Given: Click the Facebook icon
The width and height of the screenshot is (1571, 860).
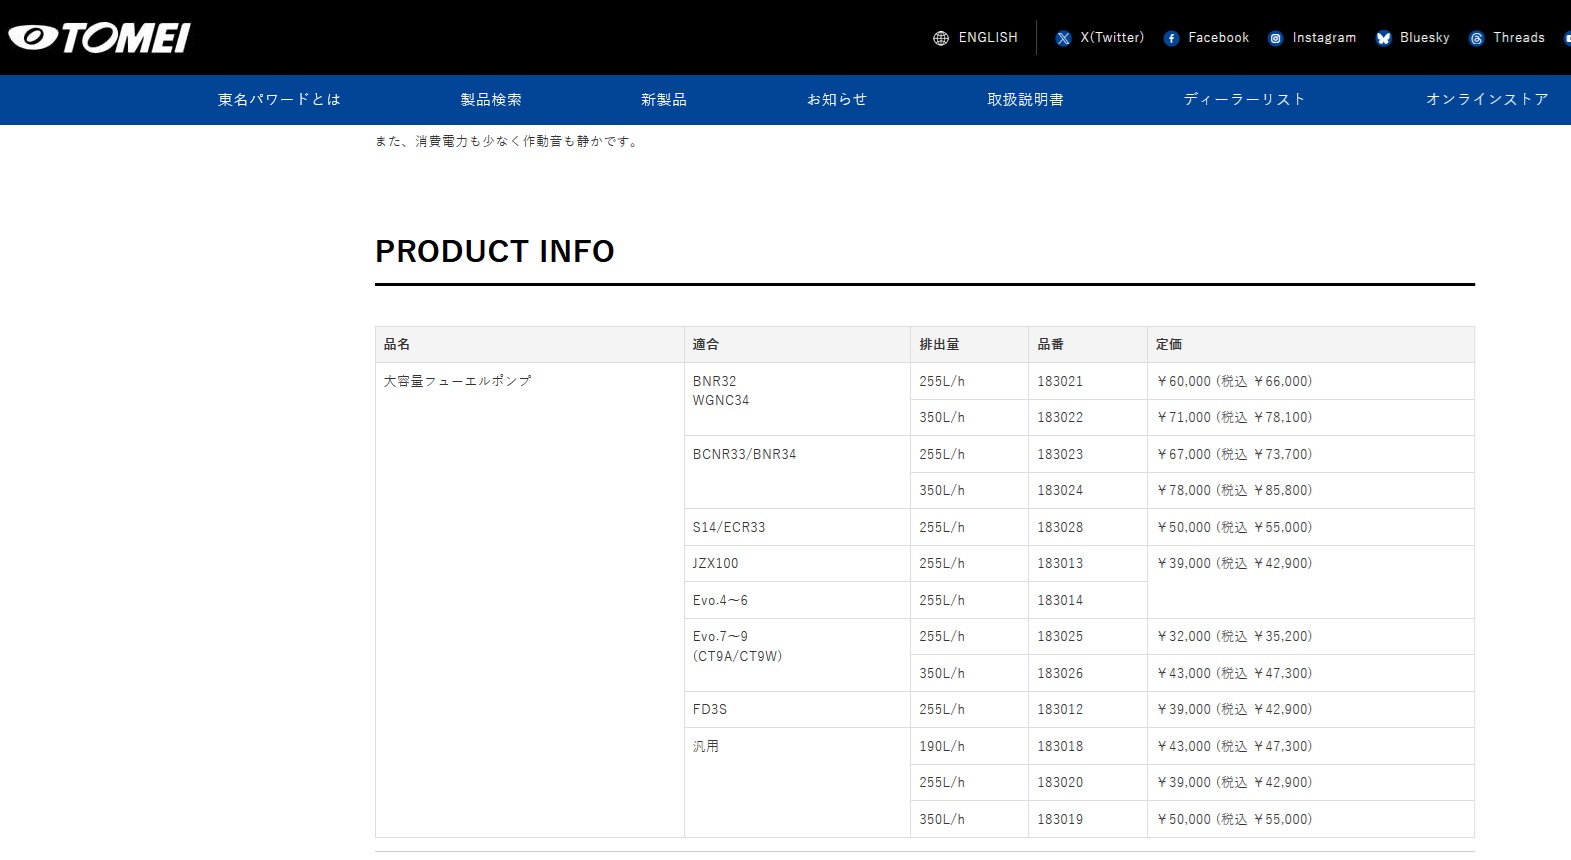Looking at the screenshot, I should [x=1171, y=38].
